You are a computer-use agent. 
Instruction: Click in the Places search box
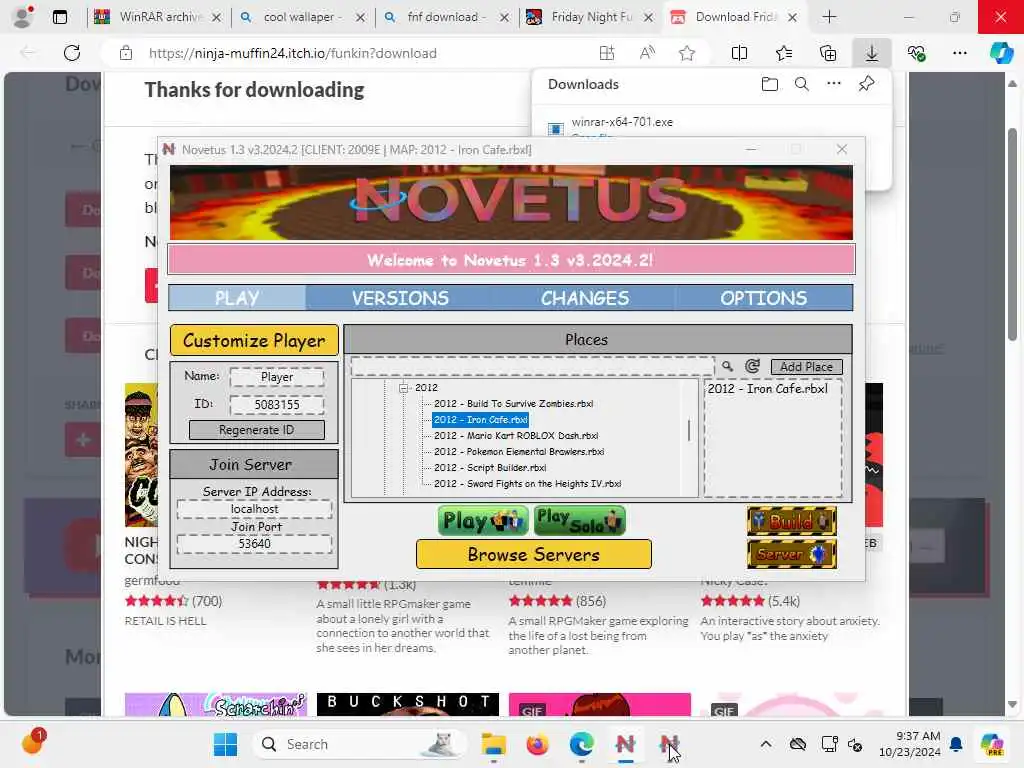coord(532,366)
